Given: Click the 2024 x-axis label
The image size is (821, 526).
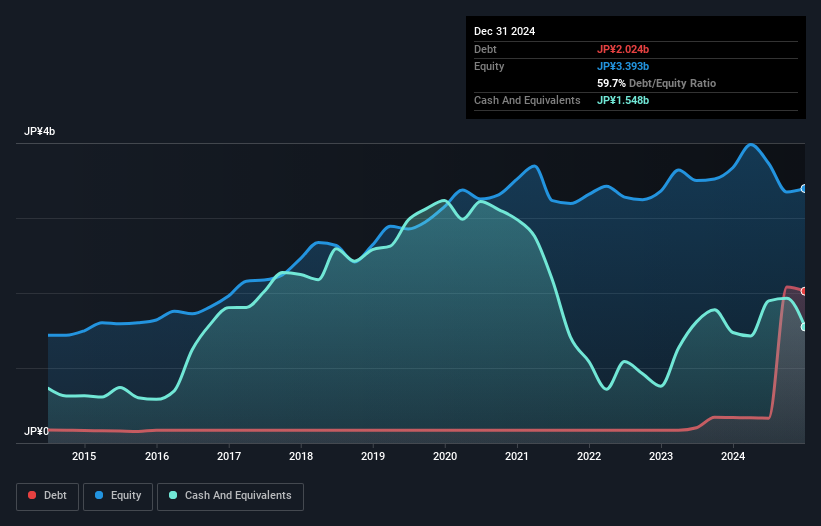Looking at the screenshot, I should pos(733,456).
